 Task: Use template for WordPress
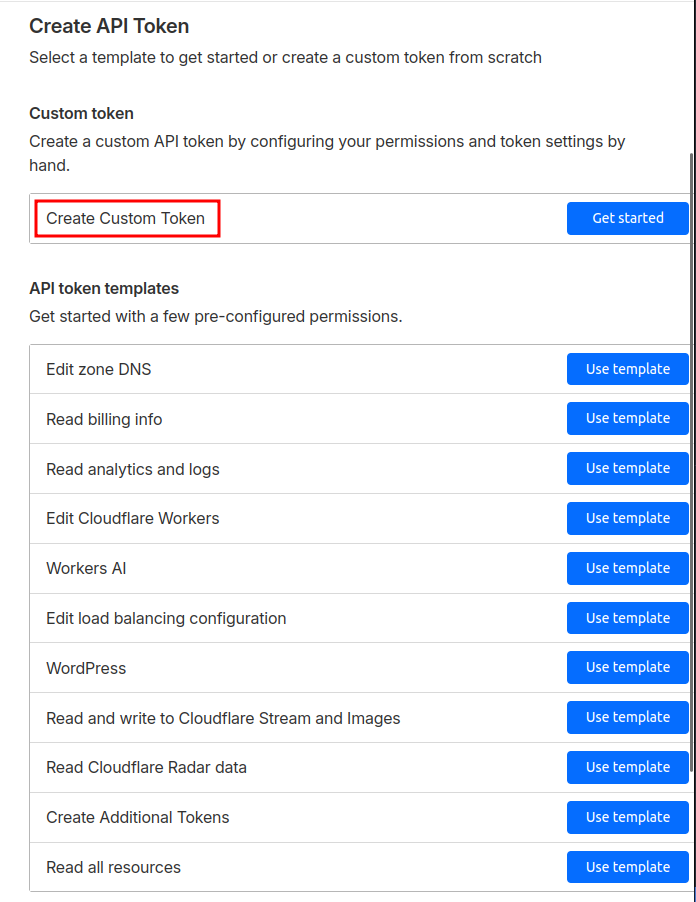point(627,667)
